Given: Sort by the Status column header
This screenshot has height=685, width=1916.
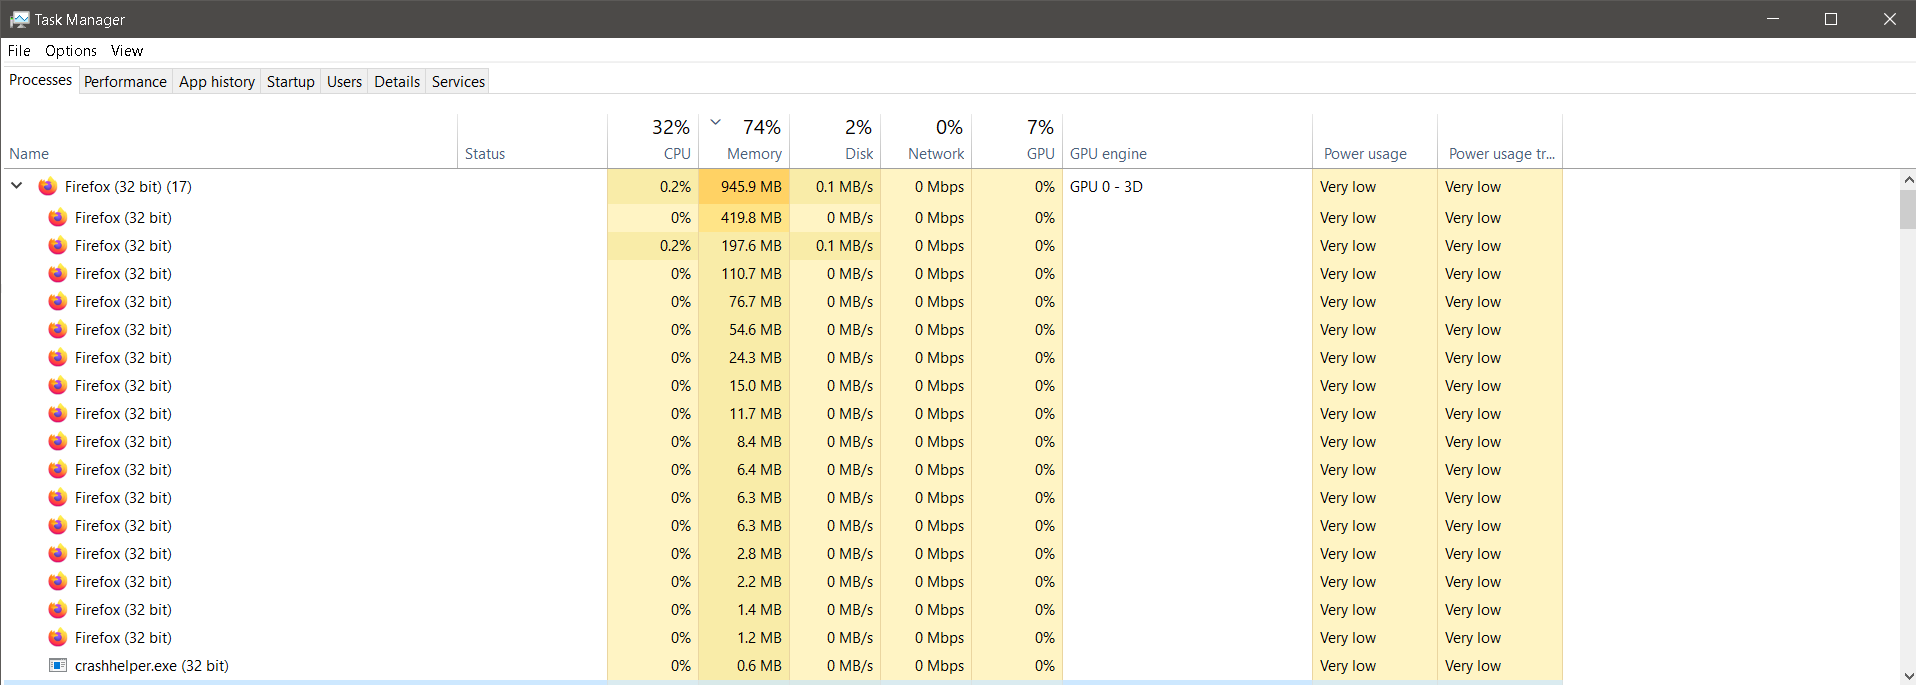Looking at the screenshot, I should (532, 141).
